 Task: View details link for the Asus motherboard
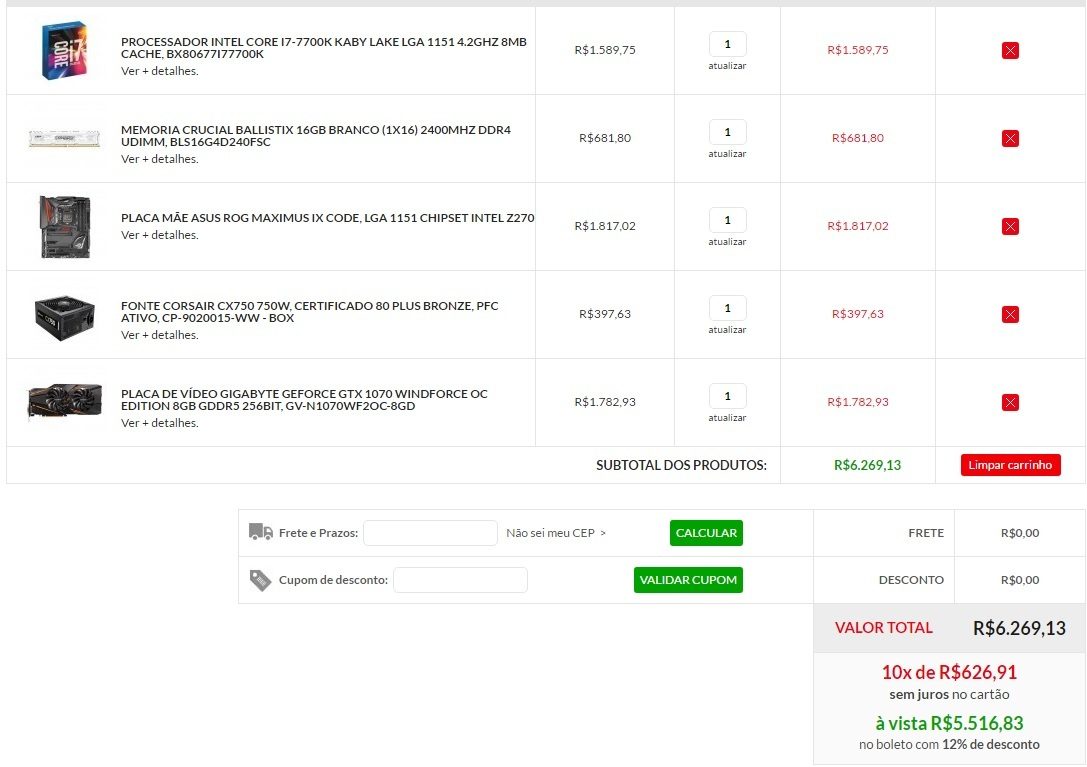(x=160, y=235)
